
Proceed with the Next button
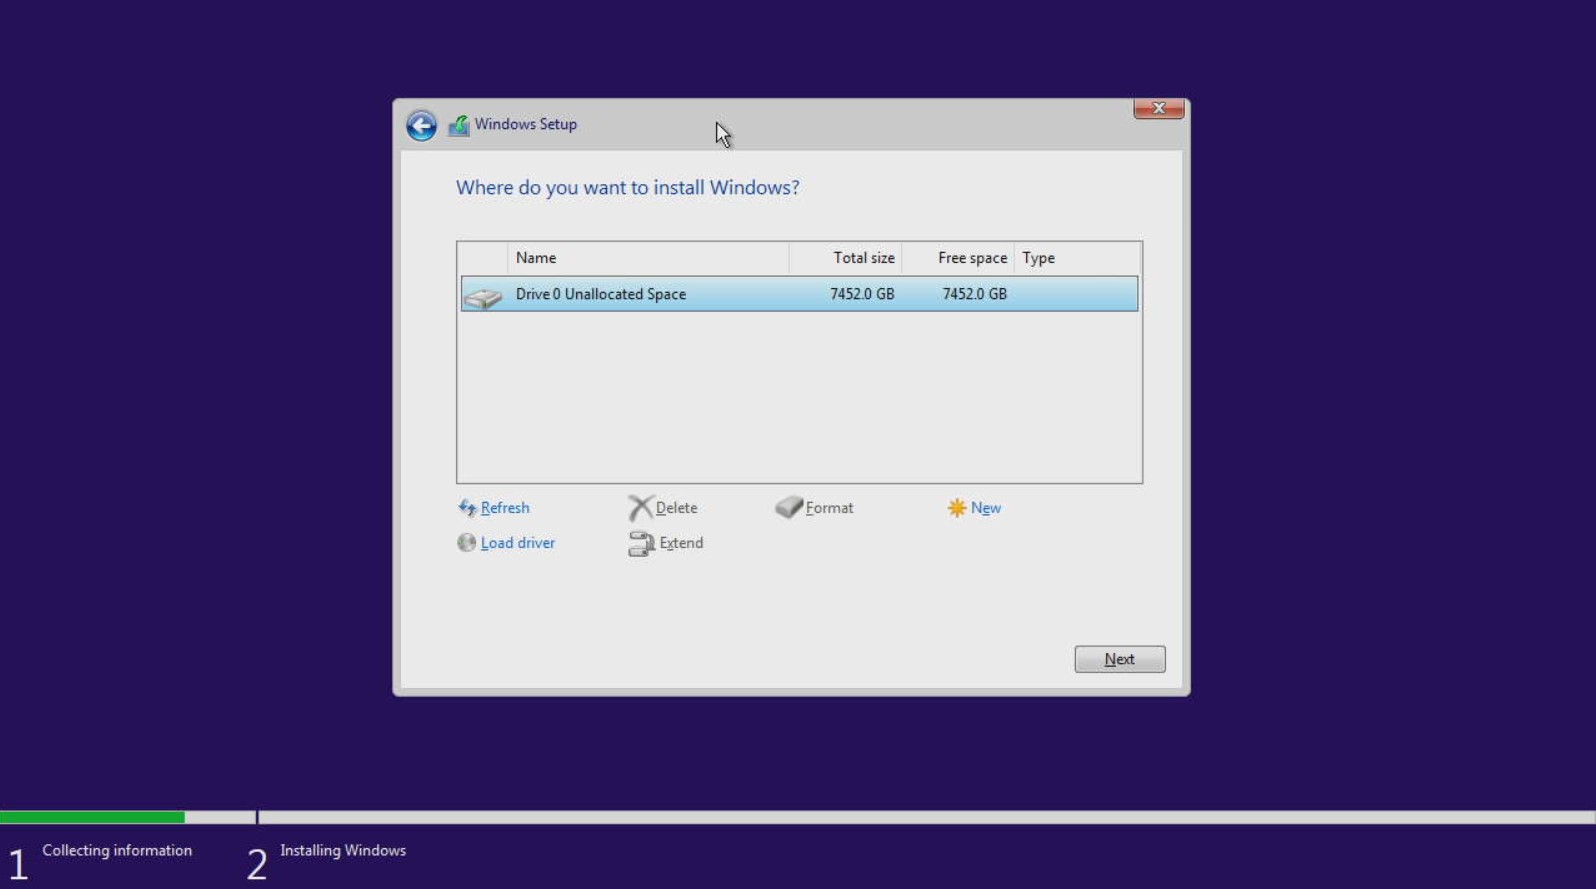point(1120,659)
